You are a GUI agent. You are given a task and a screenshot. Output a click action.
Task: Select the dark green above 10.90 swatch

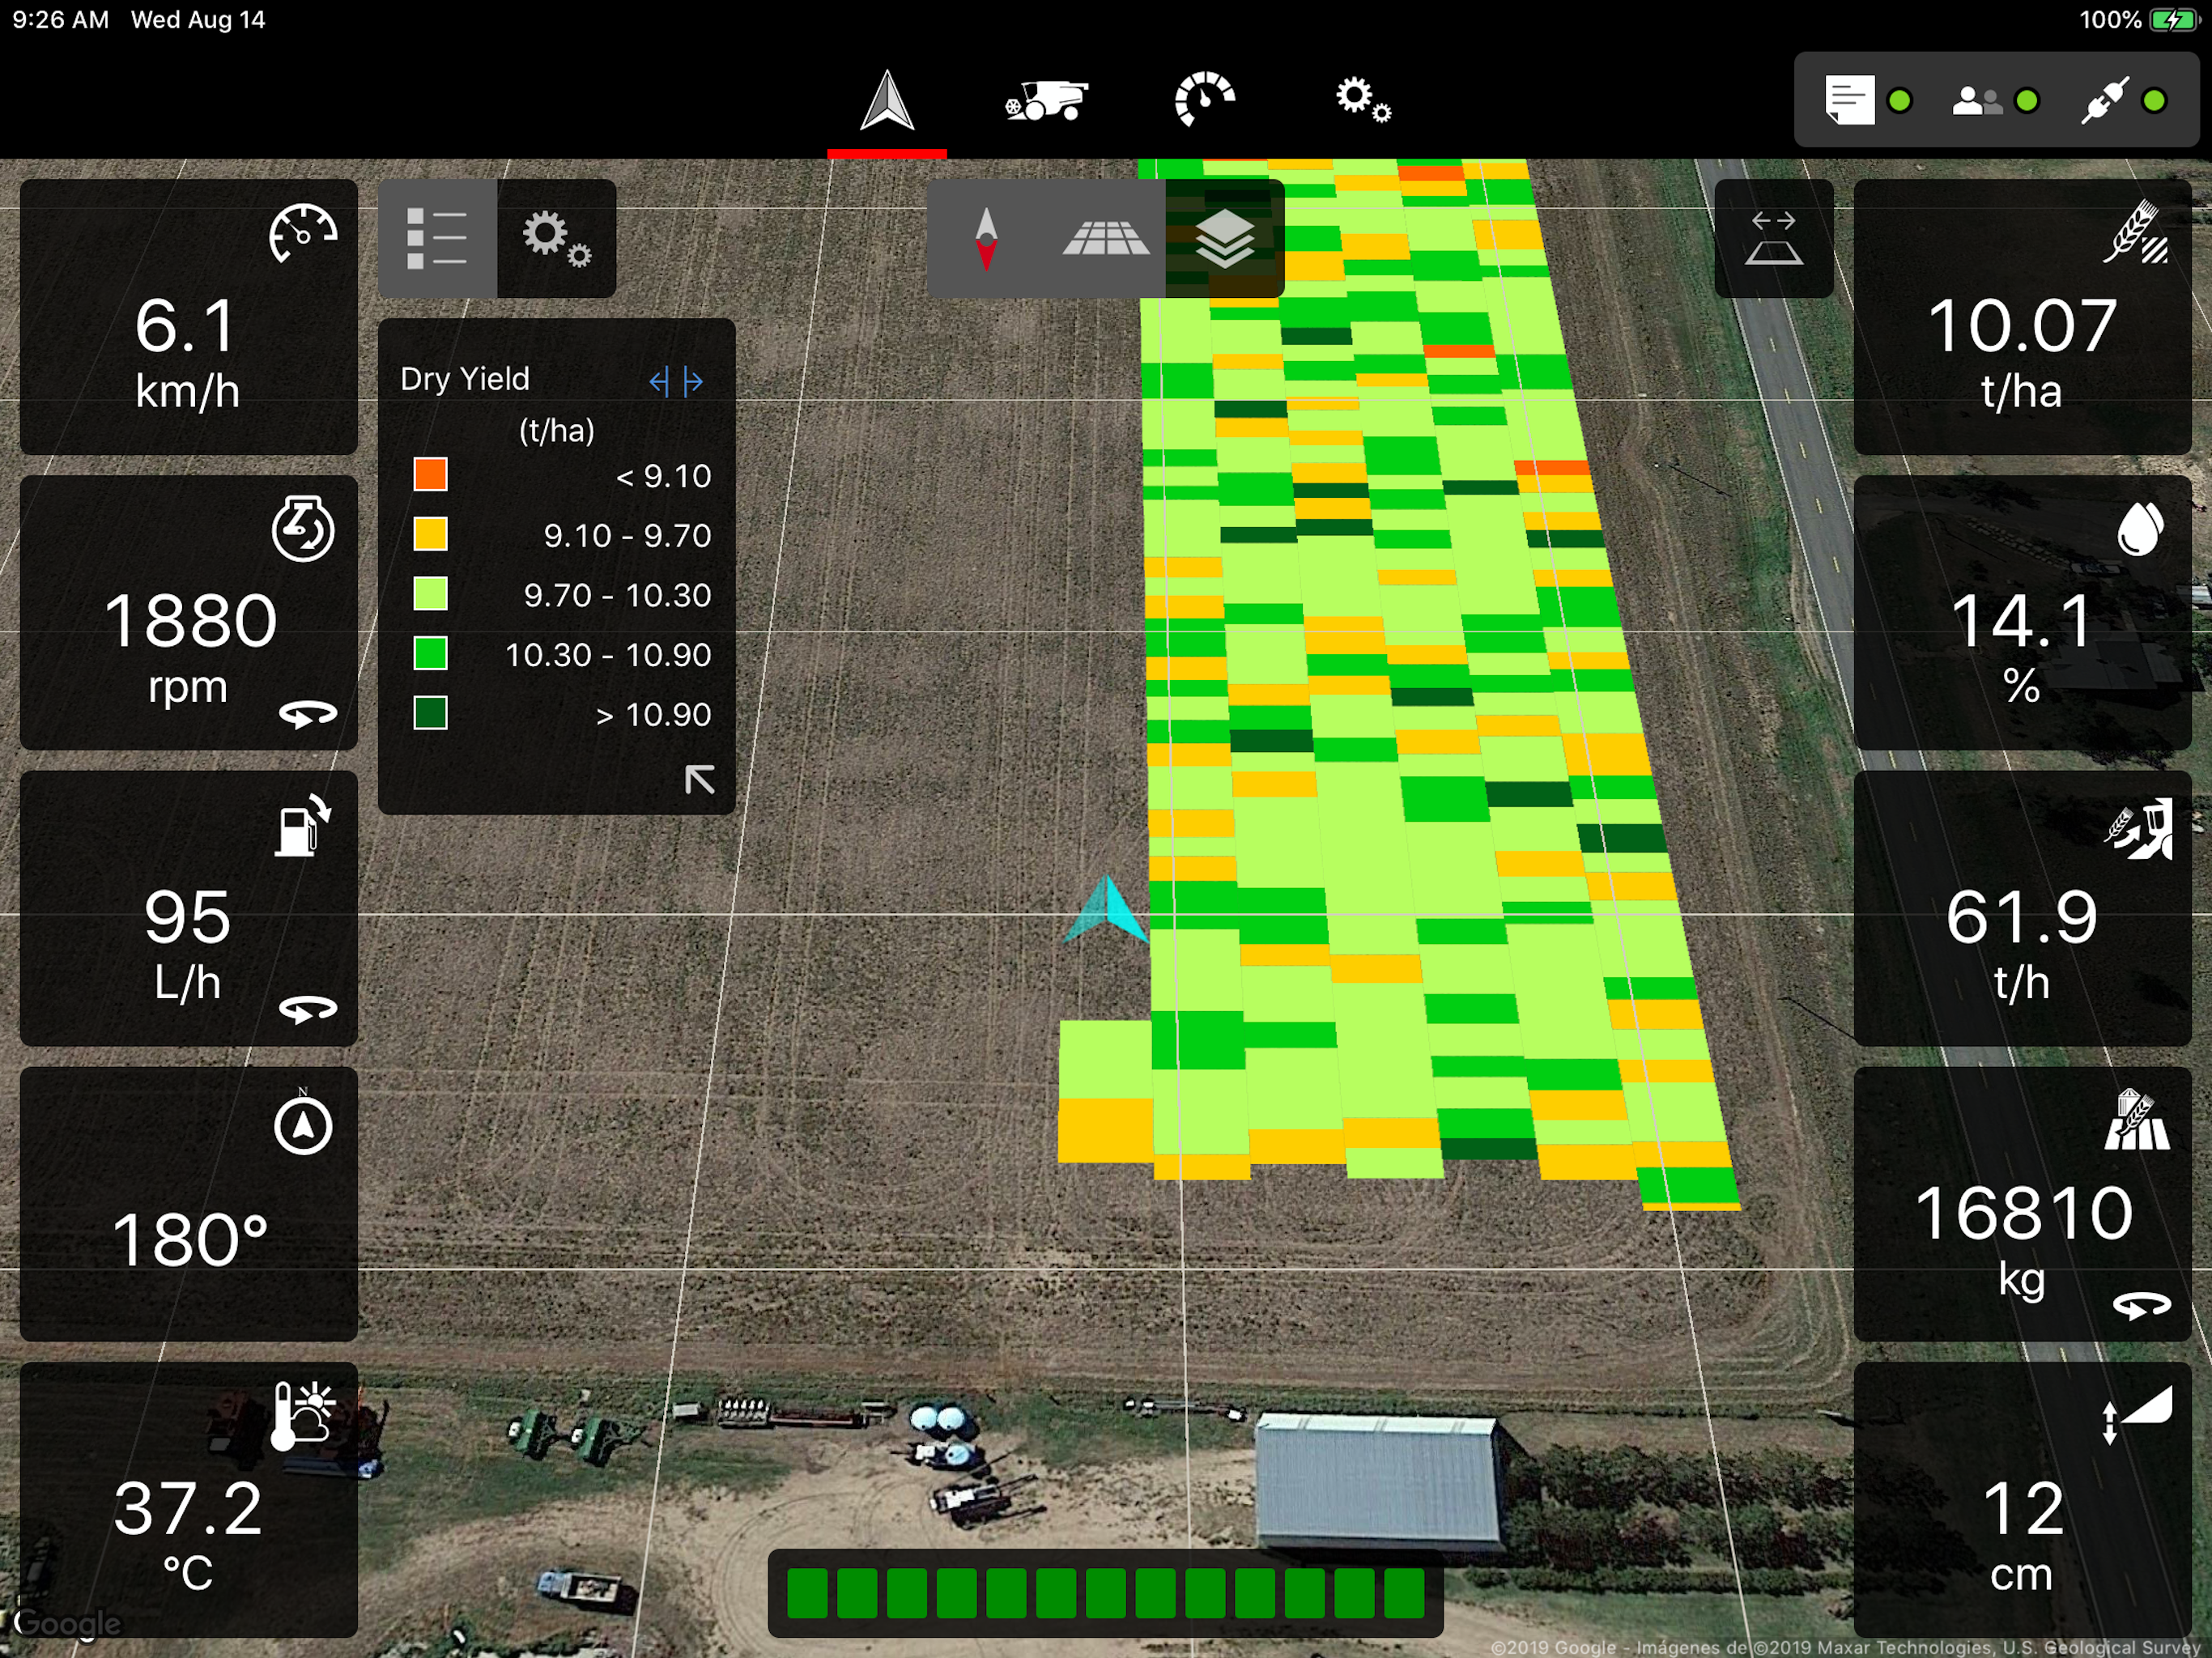click(x=430, y=713)
